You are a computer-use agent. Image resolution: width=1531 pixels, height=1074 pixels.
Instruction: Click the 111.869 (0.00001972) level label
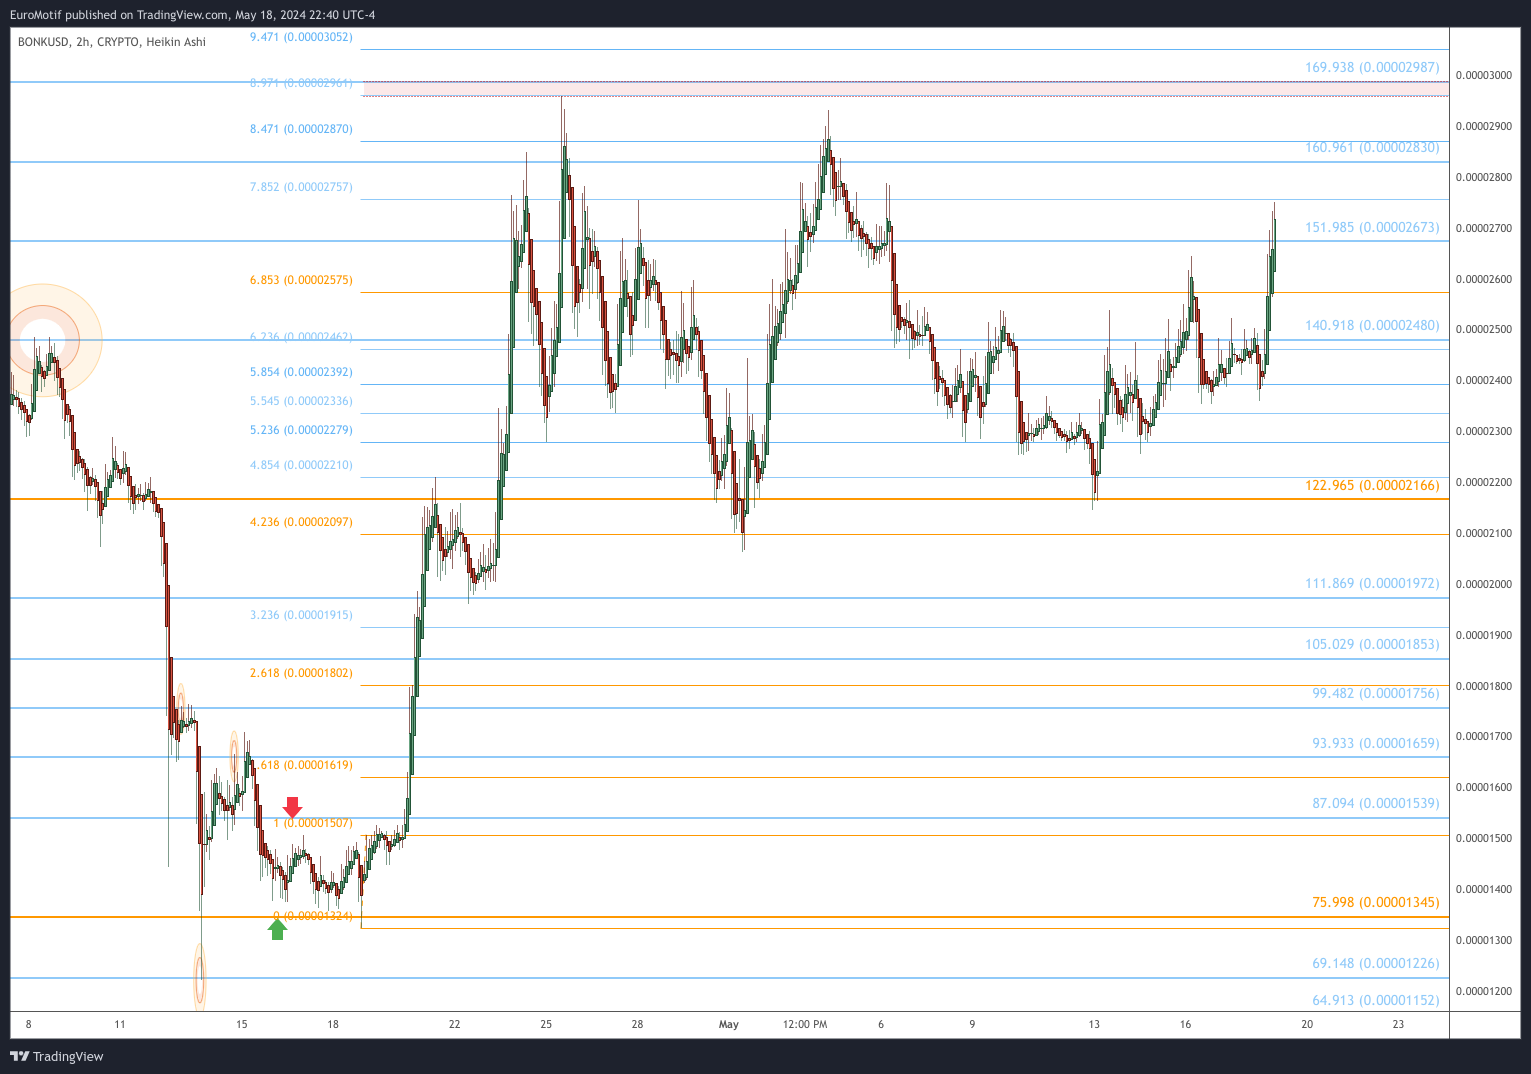(x=1372, y=583)
